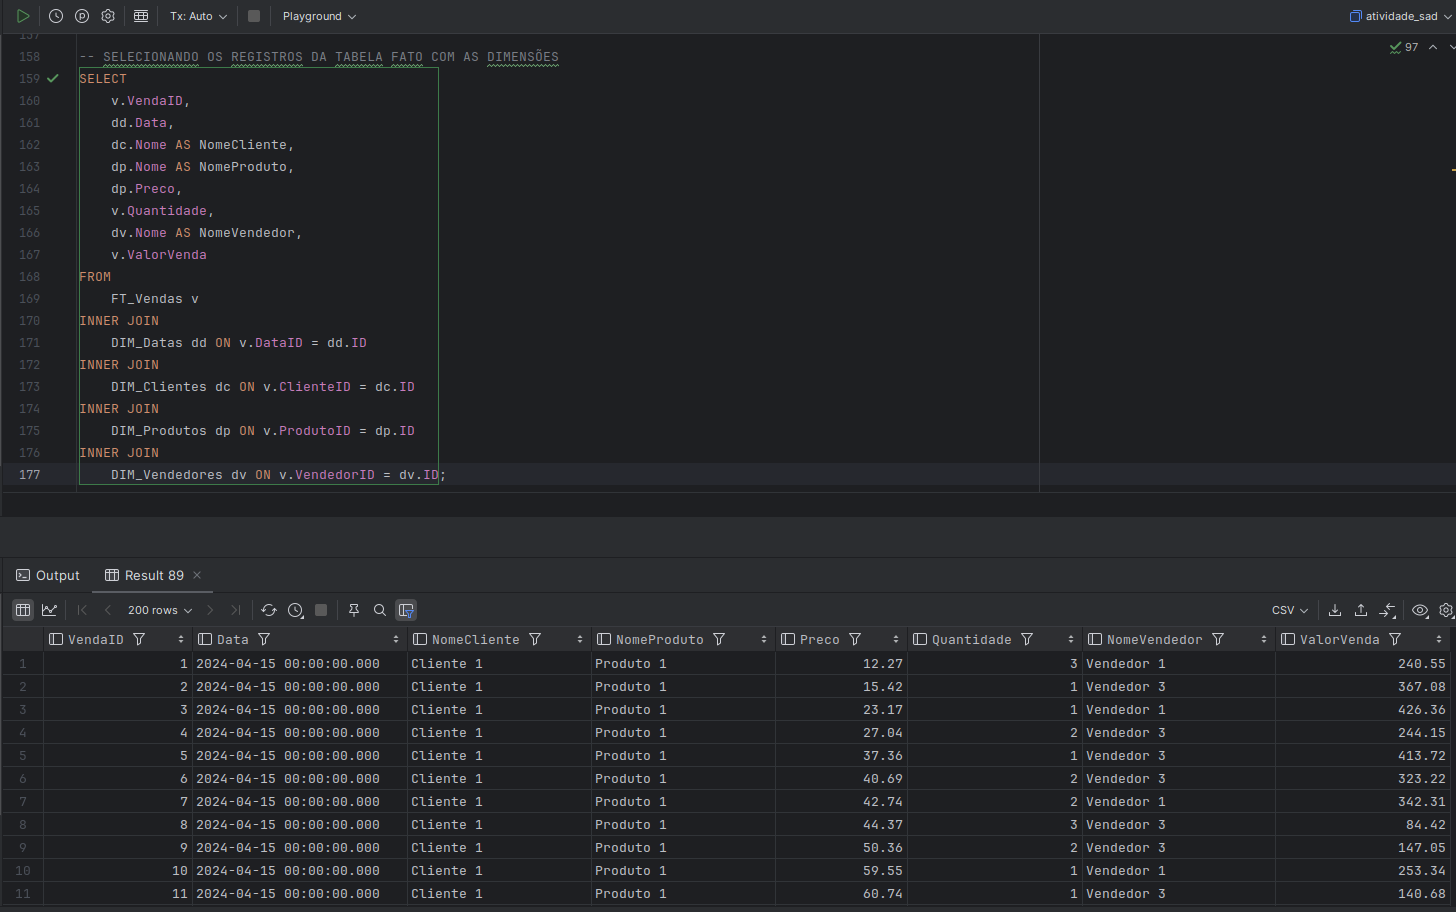Image resolution: width=1456 pixels, height=912 pixels.
Task: Open the Playground session dropdown
Action: pos(319,16)
